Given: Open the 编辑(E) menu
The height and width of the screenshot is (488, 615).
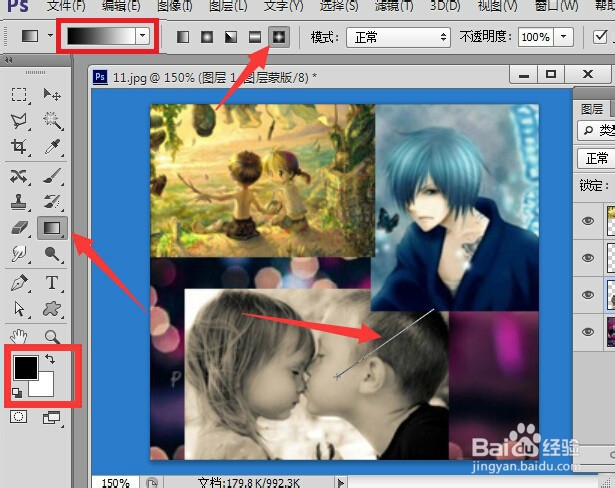Looking at the screenshot, I should (x=121, y=5).
